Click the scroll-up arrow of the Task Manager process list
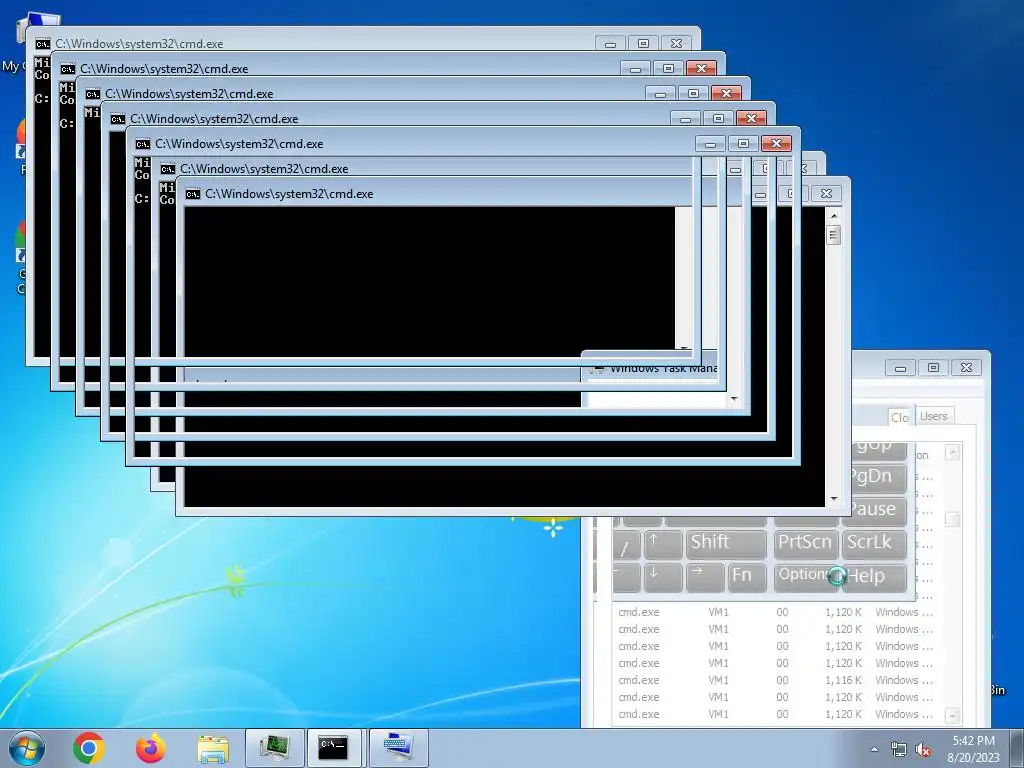The height and width of the screenshot is (768, 1024). point(953,452)
